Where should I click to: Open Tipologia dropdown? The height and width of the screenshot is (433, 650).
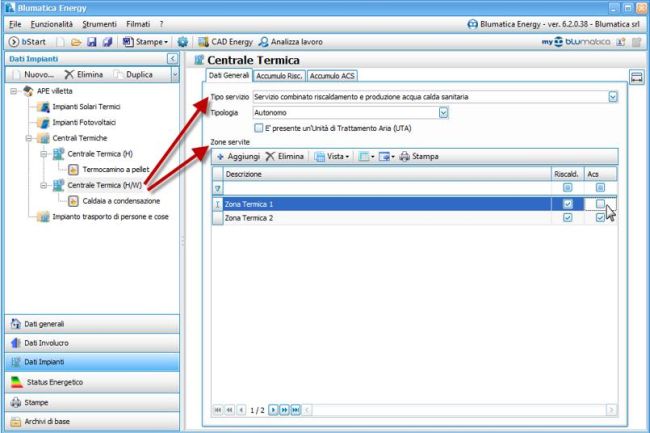(x=443, y=113)
